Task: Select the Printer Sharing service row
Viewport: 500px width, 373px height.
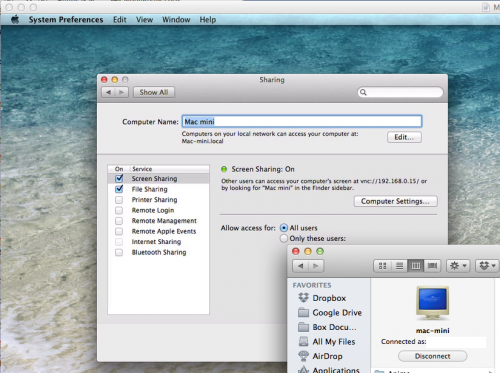Action: click(x=159, y=200)
